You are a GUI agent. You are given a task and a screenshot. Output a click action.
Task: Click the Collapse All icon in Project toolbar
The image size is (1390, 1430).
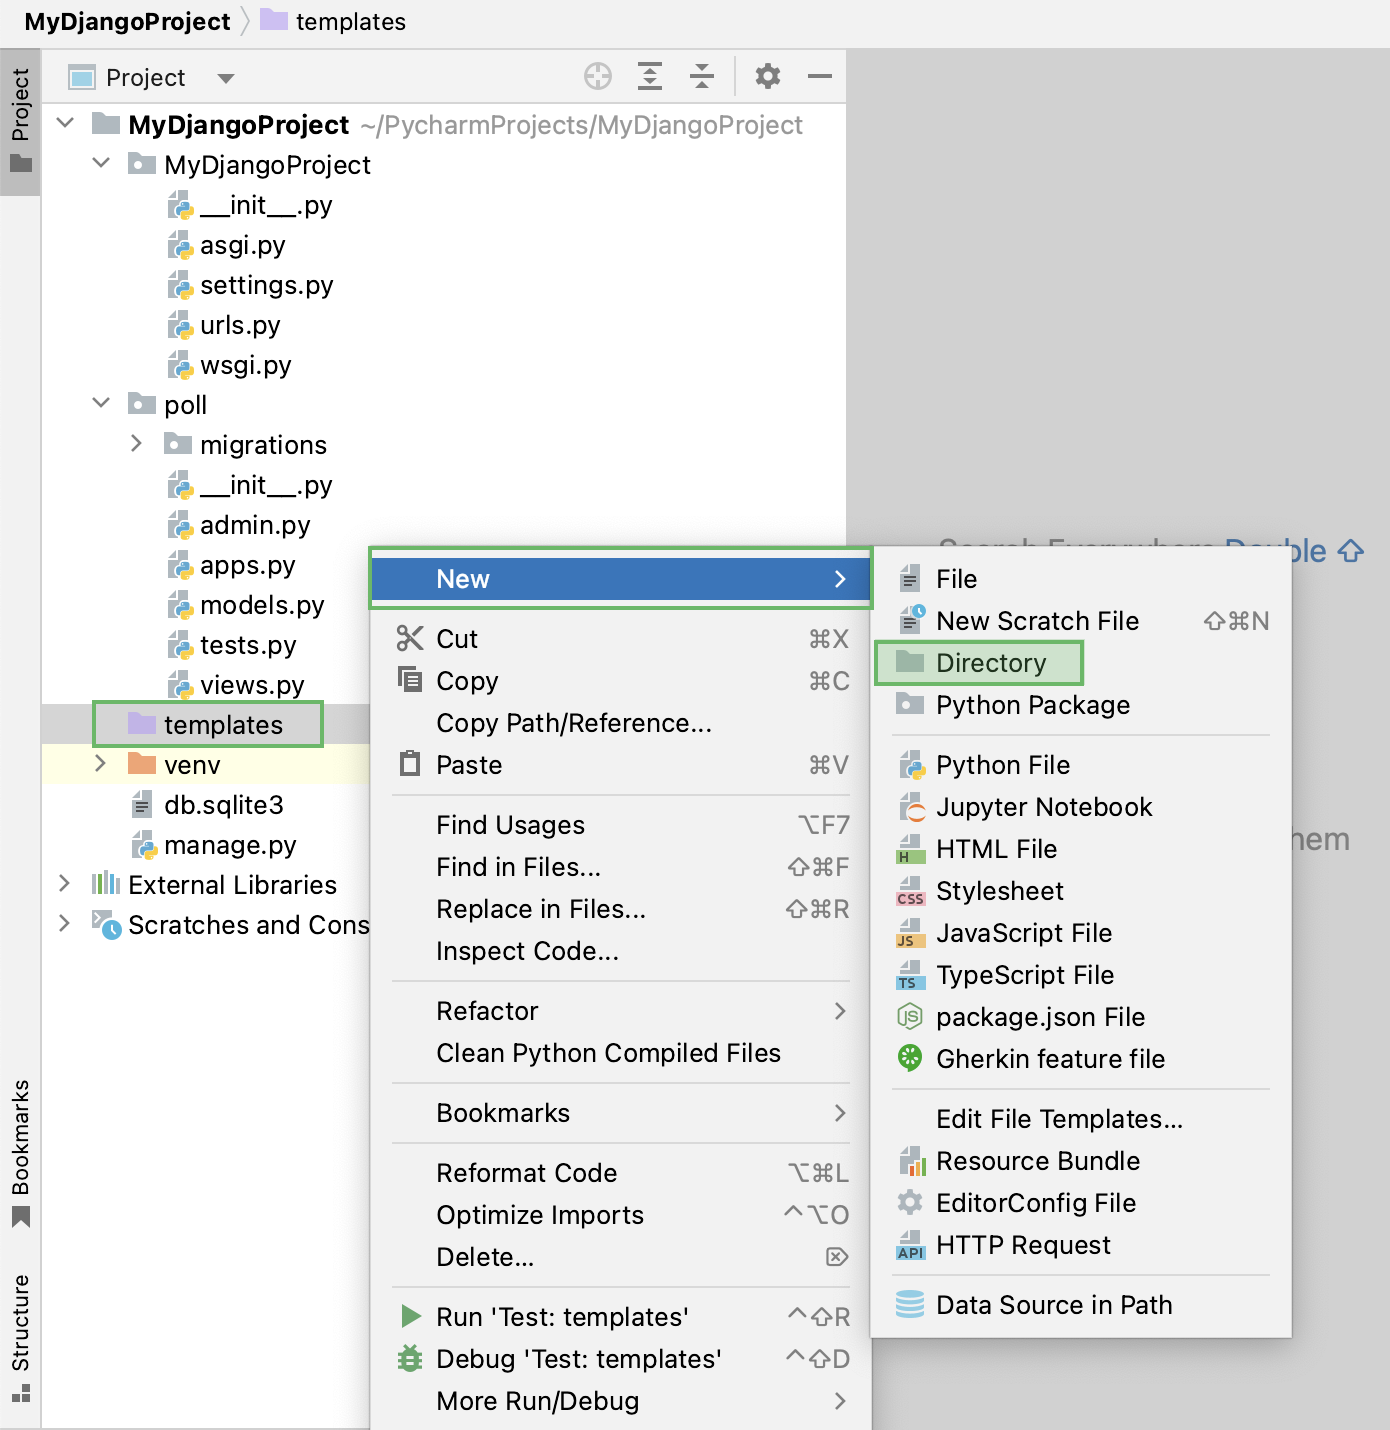(702, 76)
